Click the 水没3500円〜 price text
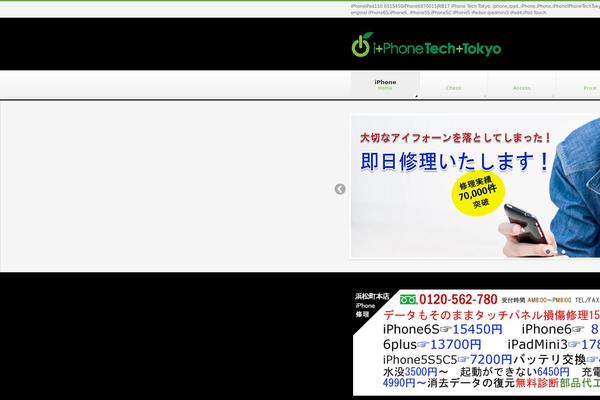 coord(415,372)
